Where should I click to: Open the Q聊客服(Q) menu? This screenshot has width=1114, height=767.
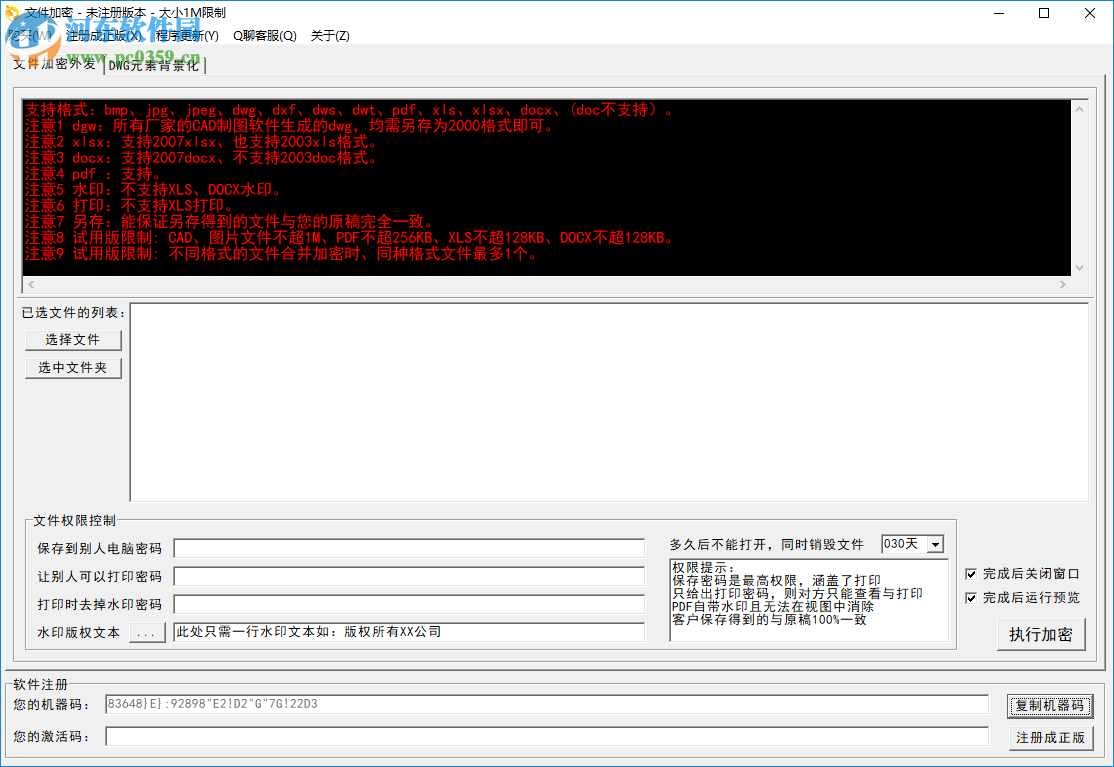pos(264,36)
